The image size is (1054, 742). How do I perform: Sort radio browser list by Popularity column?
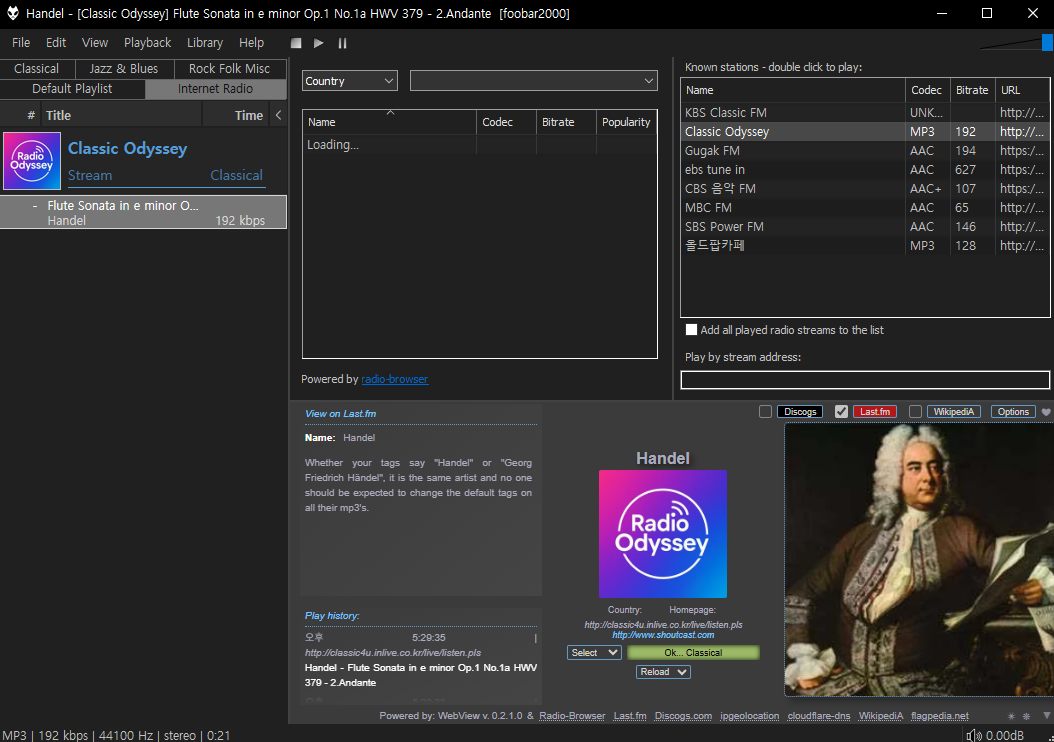(x=626, y=122)
